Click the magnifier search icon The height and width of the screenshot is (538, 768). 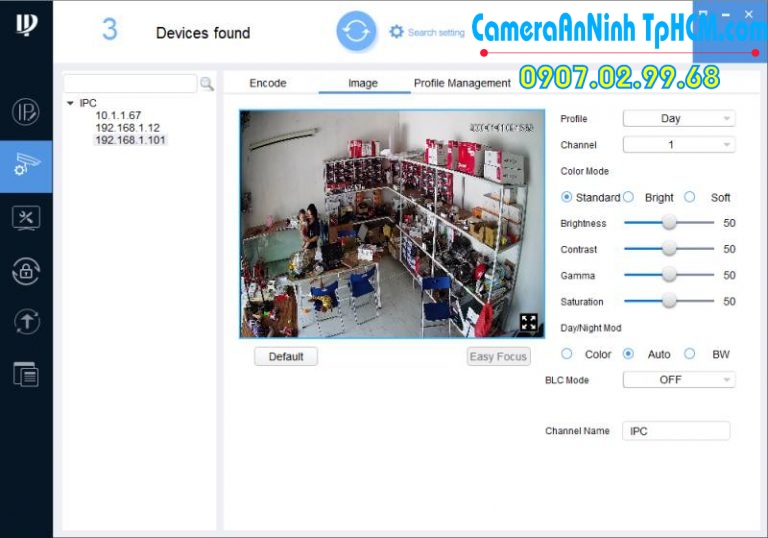207,84
